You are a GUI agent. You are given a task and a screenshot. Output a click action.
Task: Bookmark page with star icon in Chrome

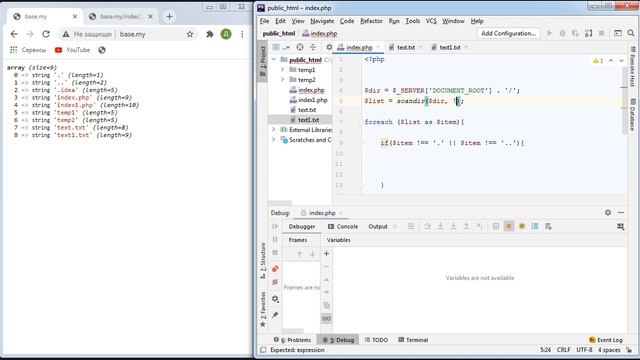click(190, 34)
